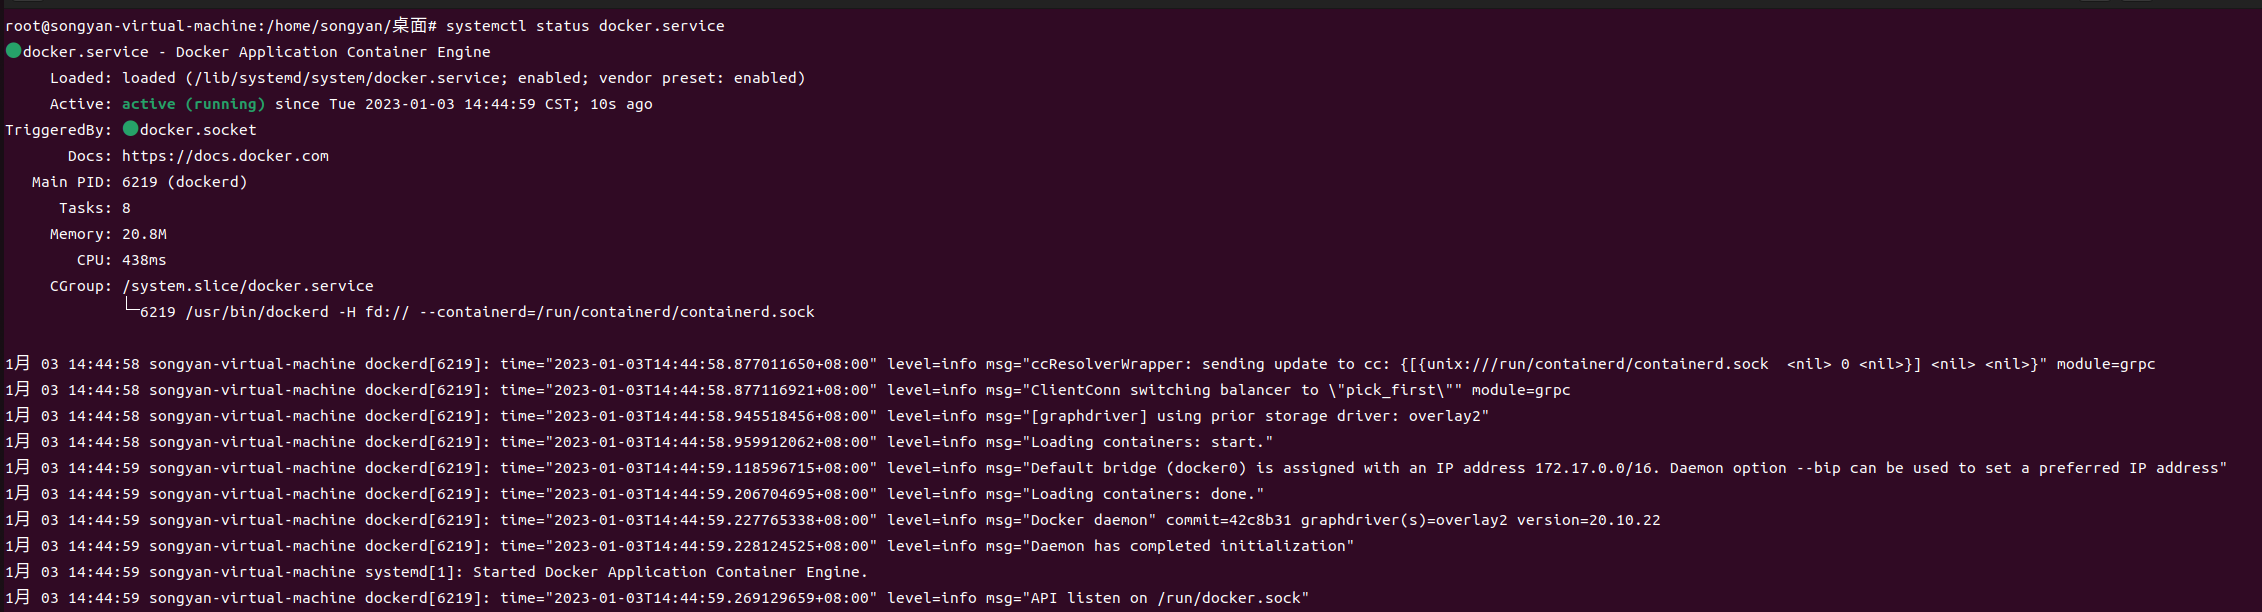The height and width of the screenshot is (612, 2262).
Task: Click the CGroup /system.slice/docker.service path
Action: point(247,286)
